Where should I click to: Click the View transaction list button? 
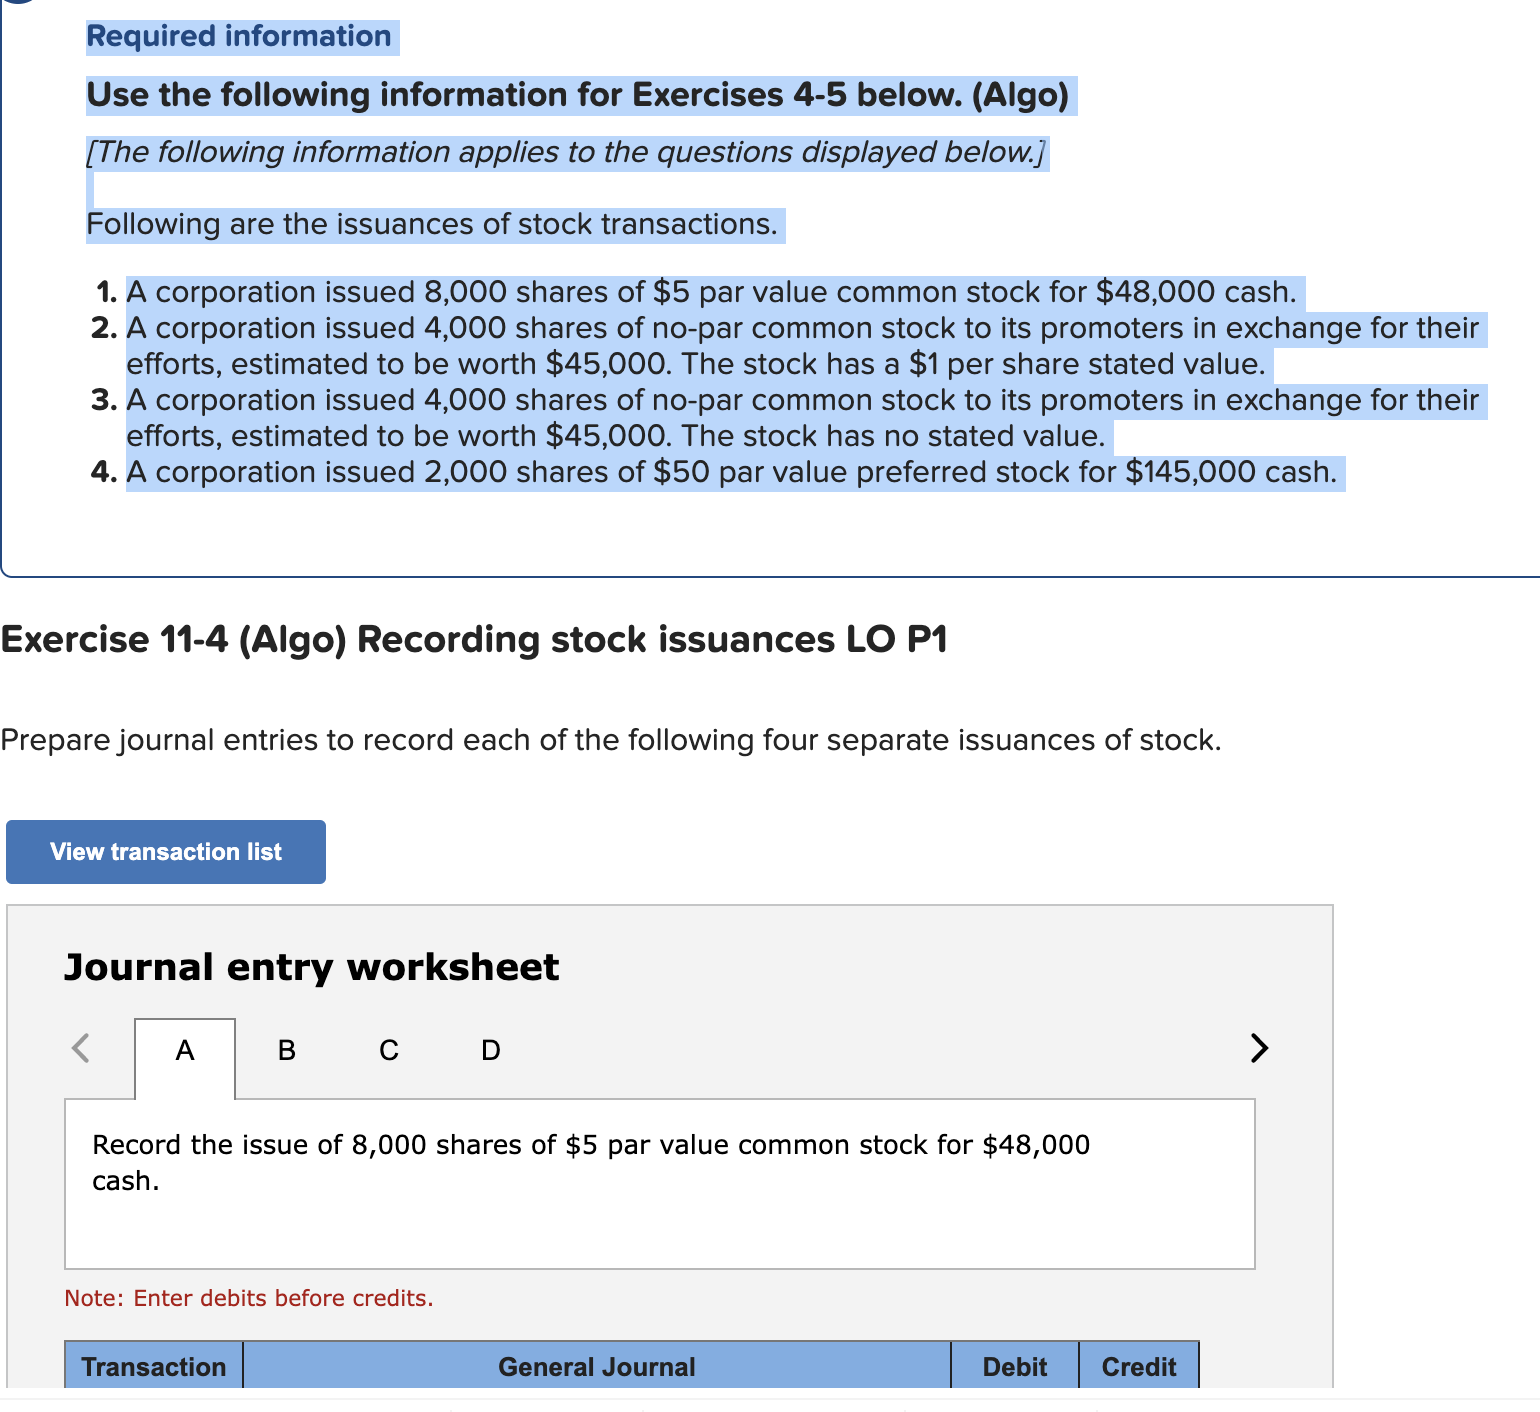[x=165, y=851]
